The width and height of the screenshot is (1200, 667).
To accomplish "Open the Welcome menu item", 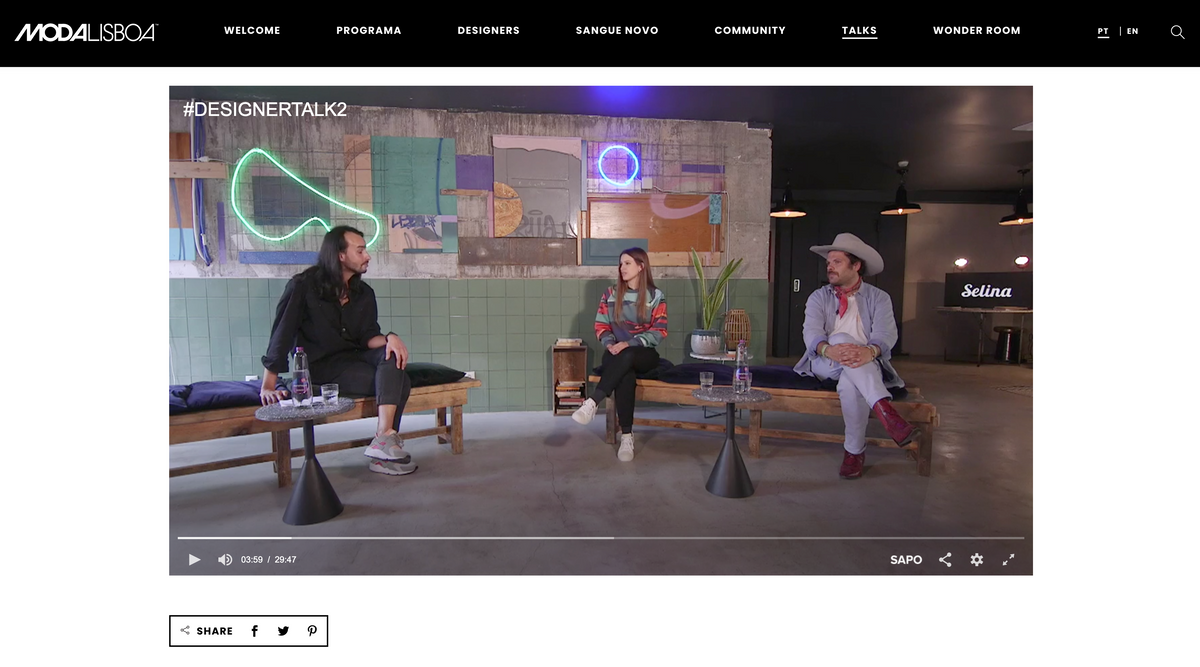I will point(252,31).
